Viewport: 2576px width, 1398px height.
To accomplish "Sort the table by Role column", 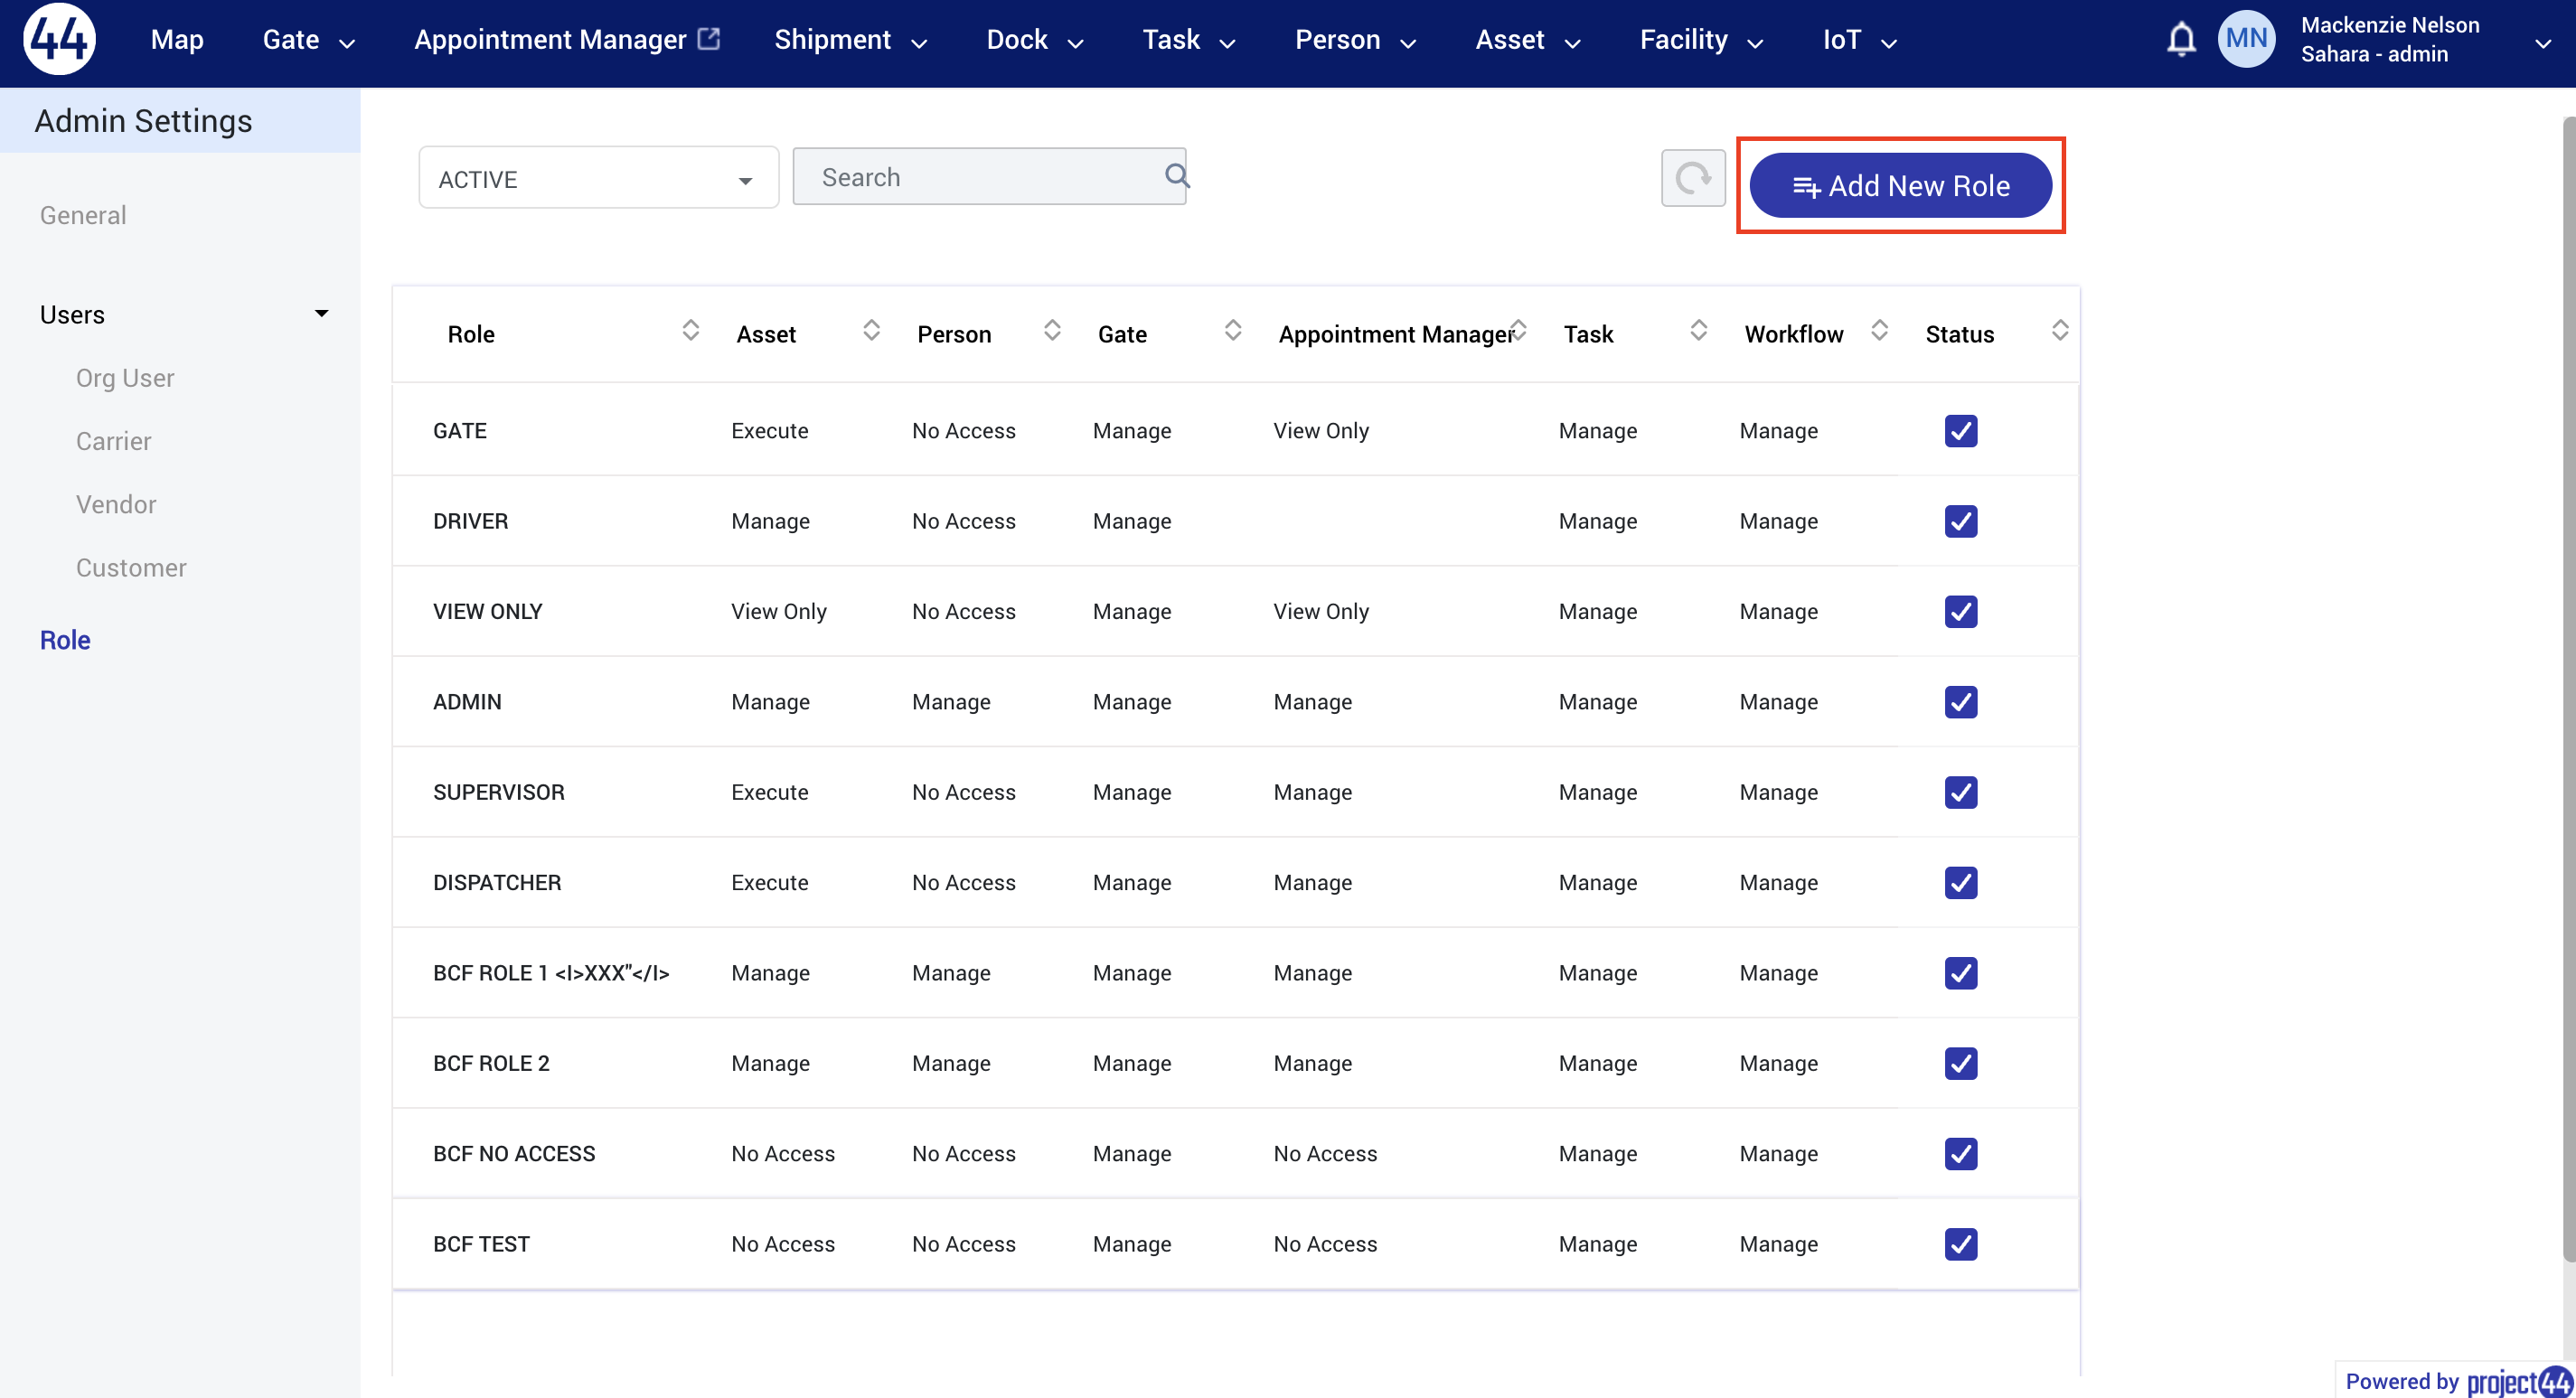I will (x=690, y=330).
